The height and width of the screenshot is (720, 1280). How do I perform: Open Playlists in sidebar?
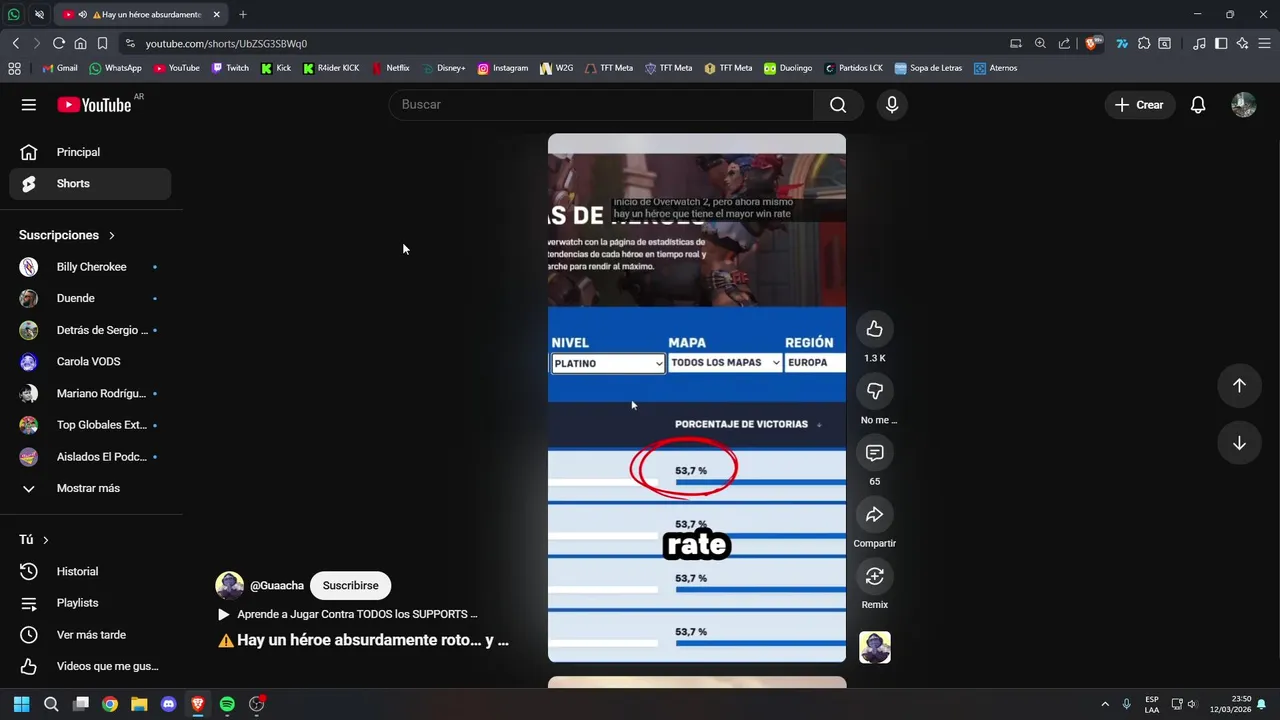tap(91, 603)
